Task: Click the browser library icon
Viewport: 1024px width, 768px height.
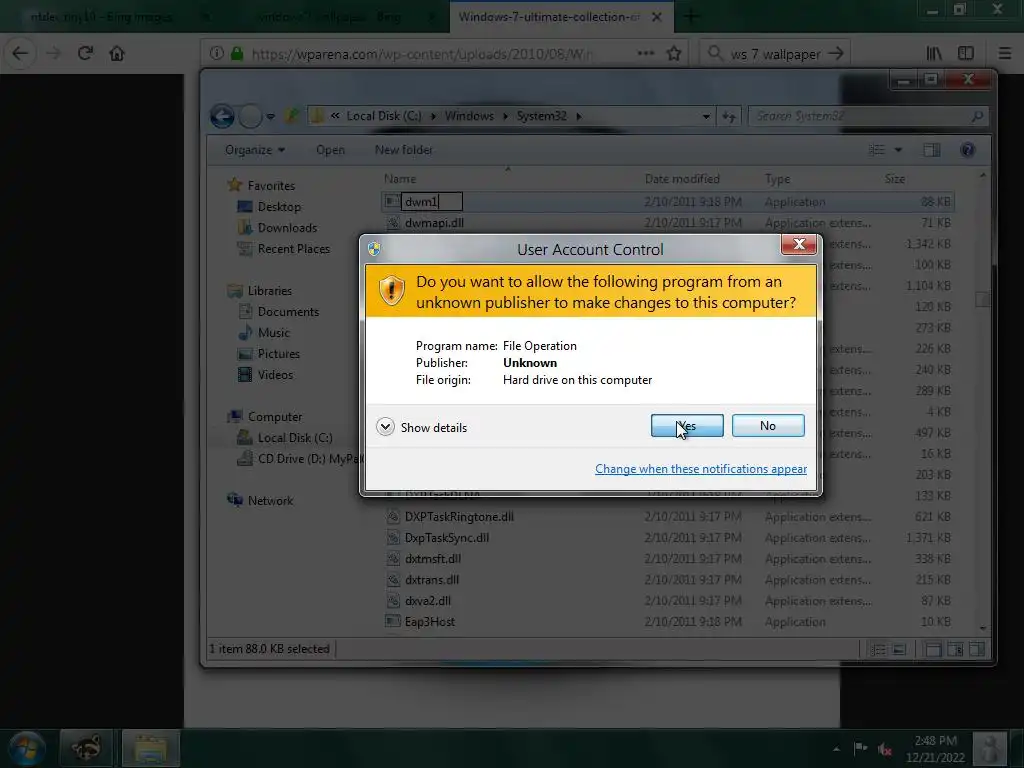Action: [935, 54]
